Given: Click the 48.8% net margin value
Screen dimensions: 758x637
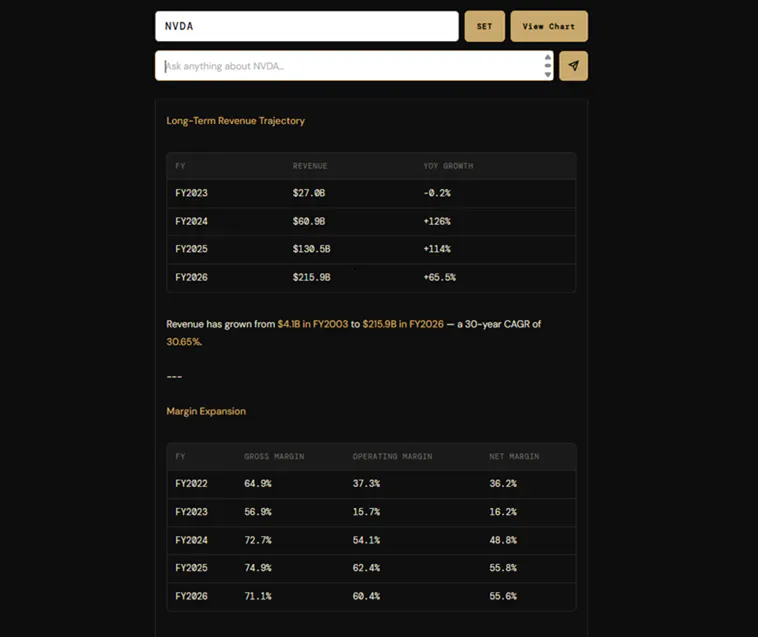Looking at the screenshot, I should pyautogui.click(x=503, y=540).
